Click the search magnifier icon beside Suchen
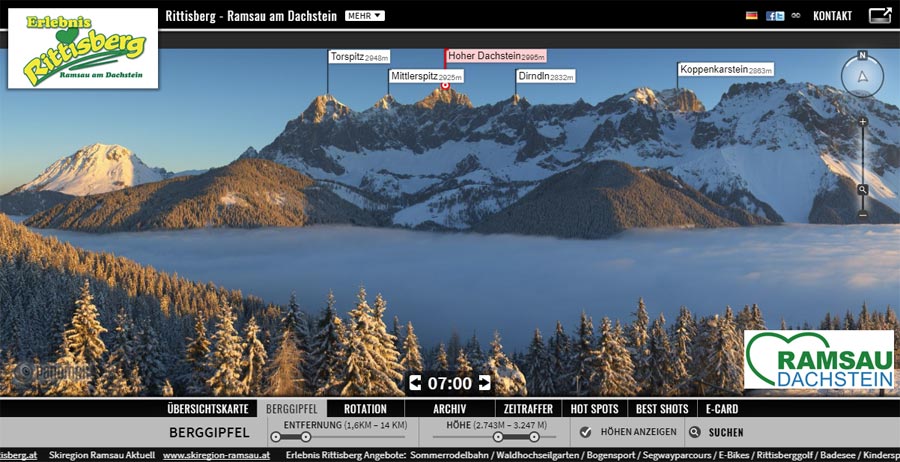The width and height of the screenshot is (900, 462). click(x=695, y=432)
